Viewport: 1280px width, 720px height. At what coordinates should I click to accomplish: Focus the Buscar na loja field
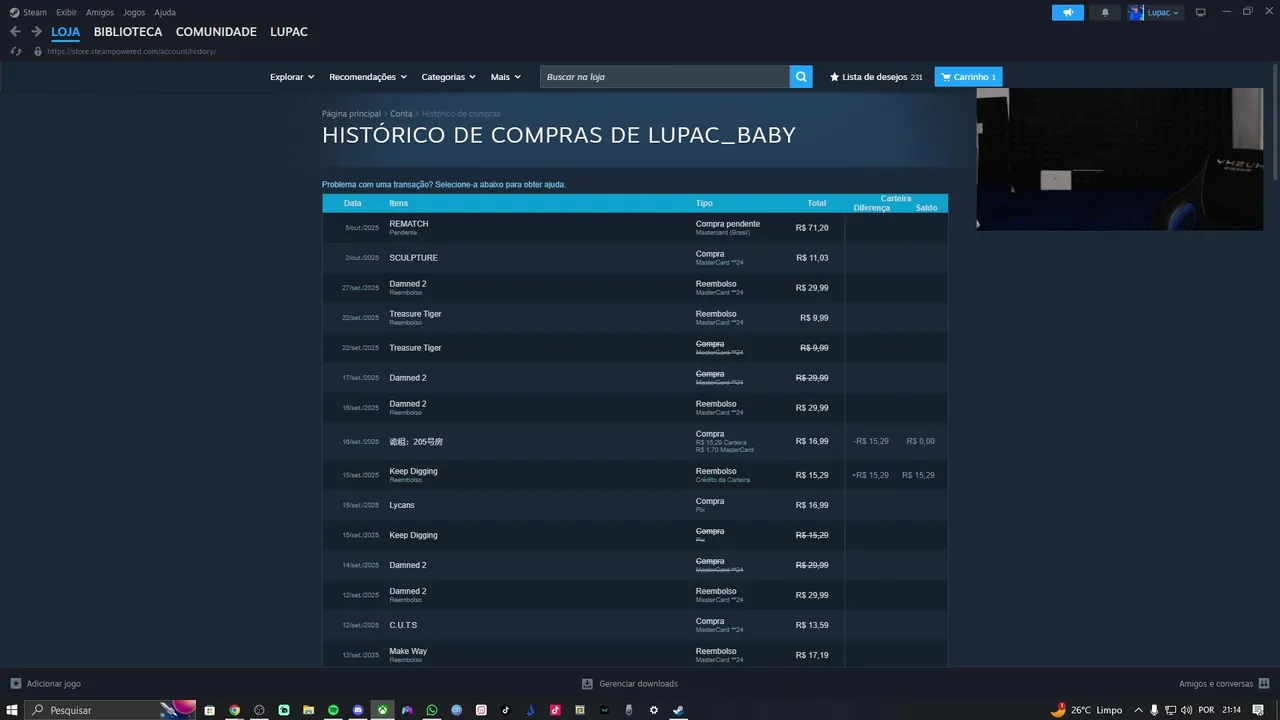point(665,77)
